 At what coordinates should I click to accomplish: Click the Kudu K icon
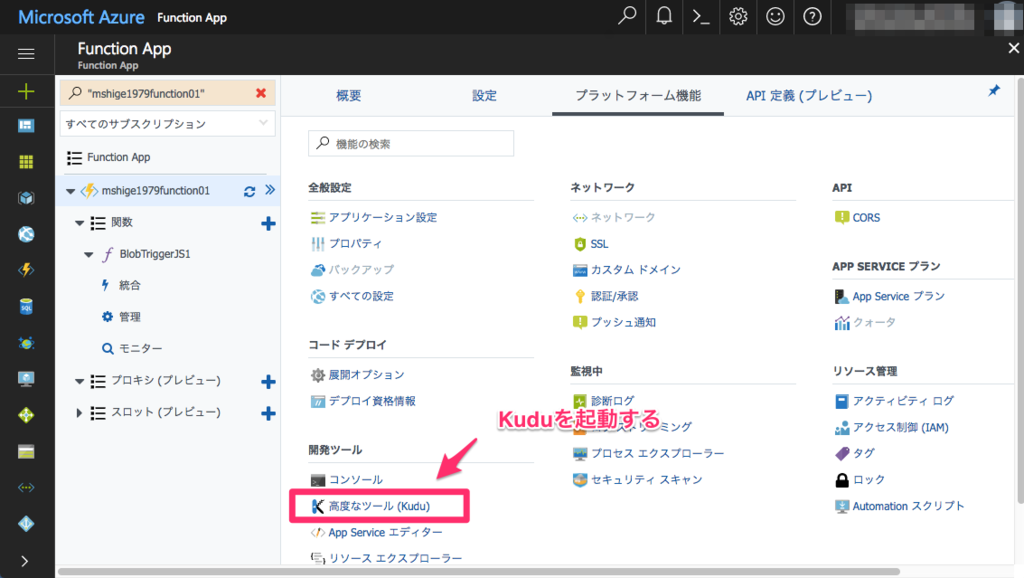[x=317, y=506]
